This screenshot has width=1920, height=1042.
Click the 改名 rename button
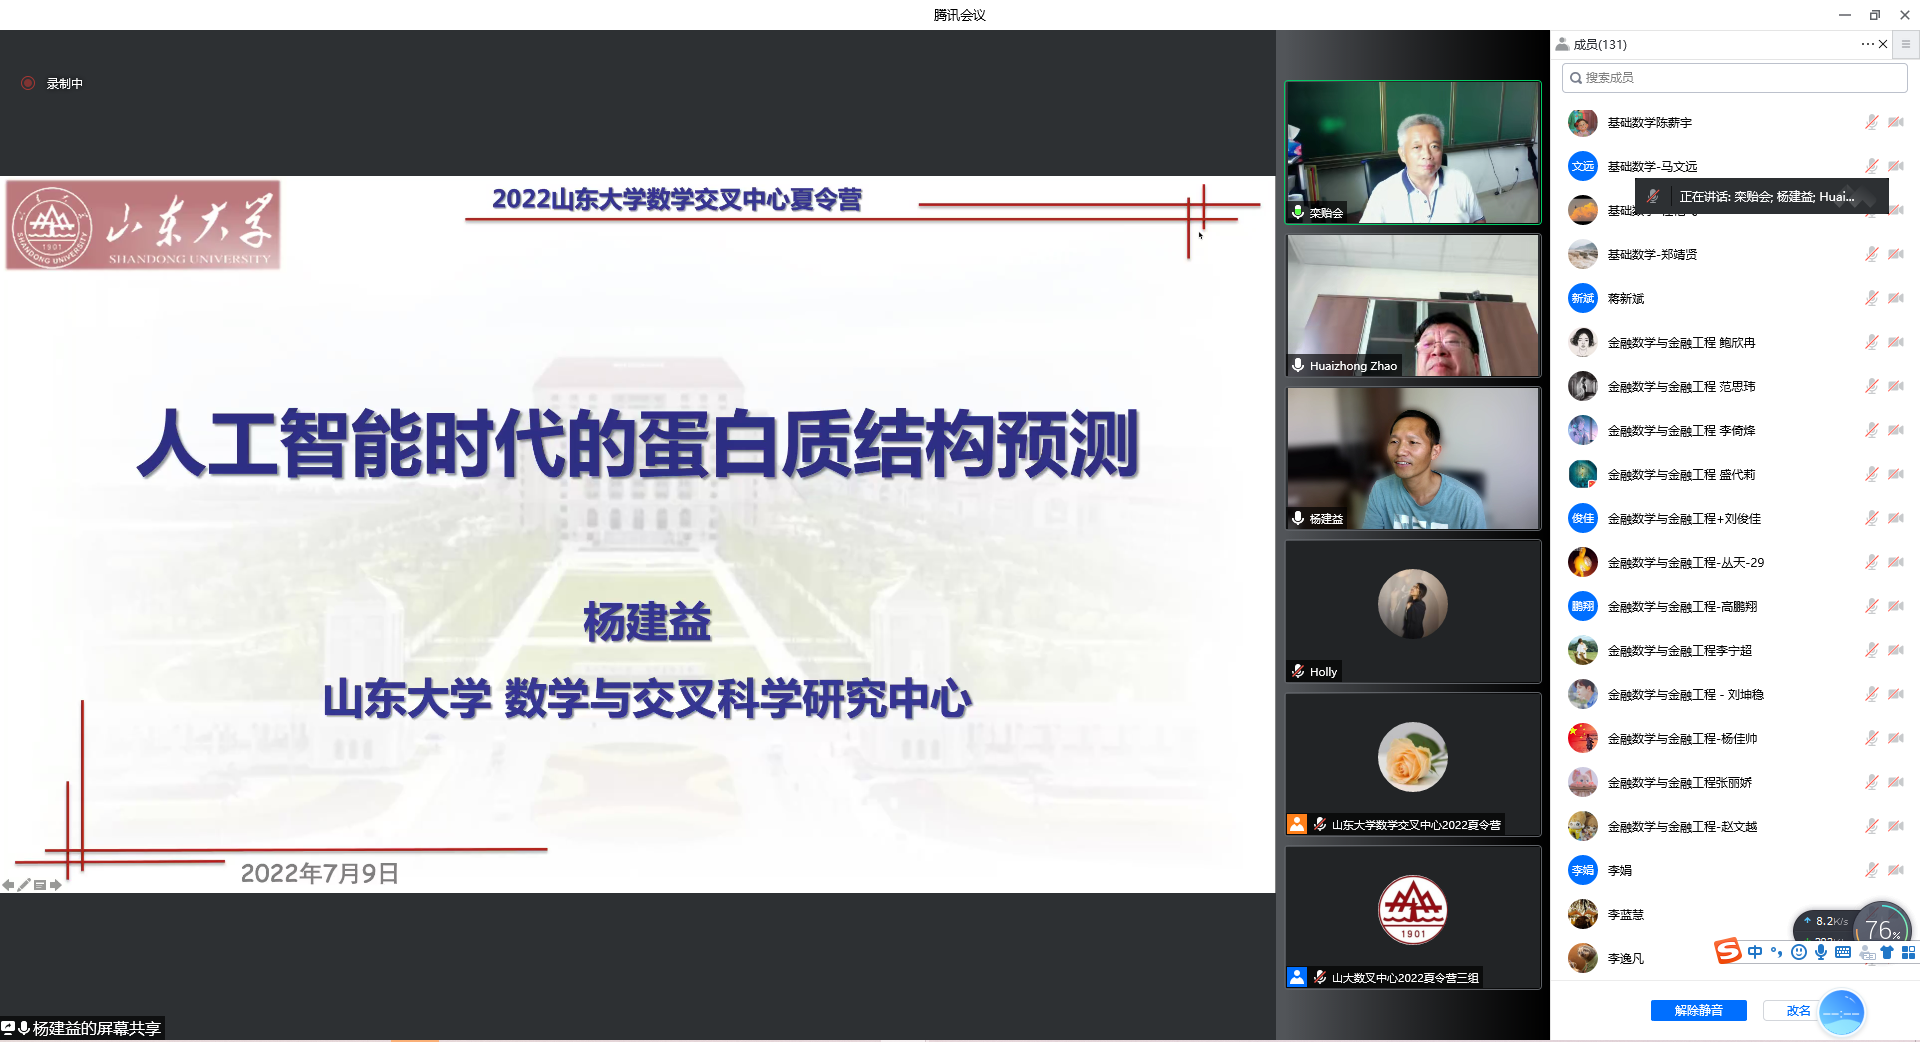tap(1797, 1010)
